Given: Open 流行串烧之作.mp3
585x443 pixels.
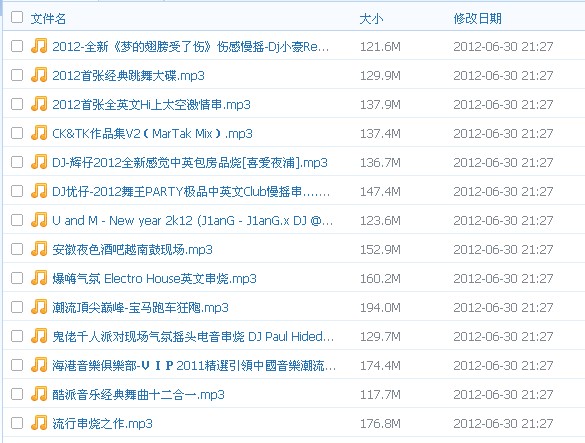Looking at the screenshot, I should (x=102, y=424).
